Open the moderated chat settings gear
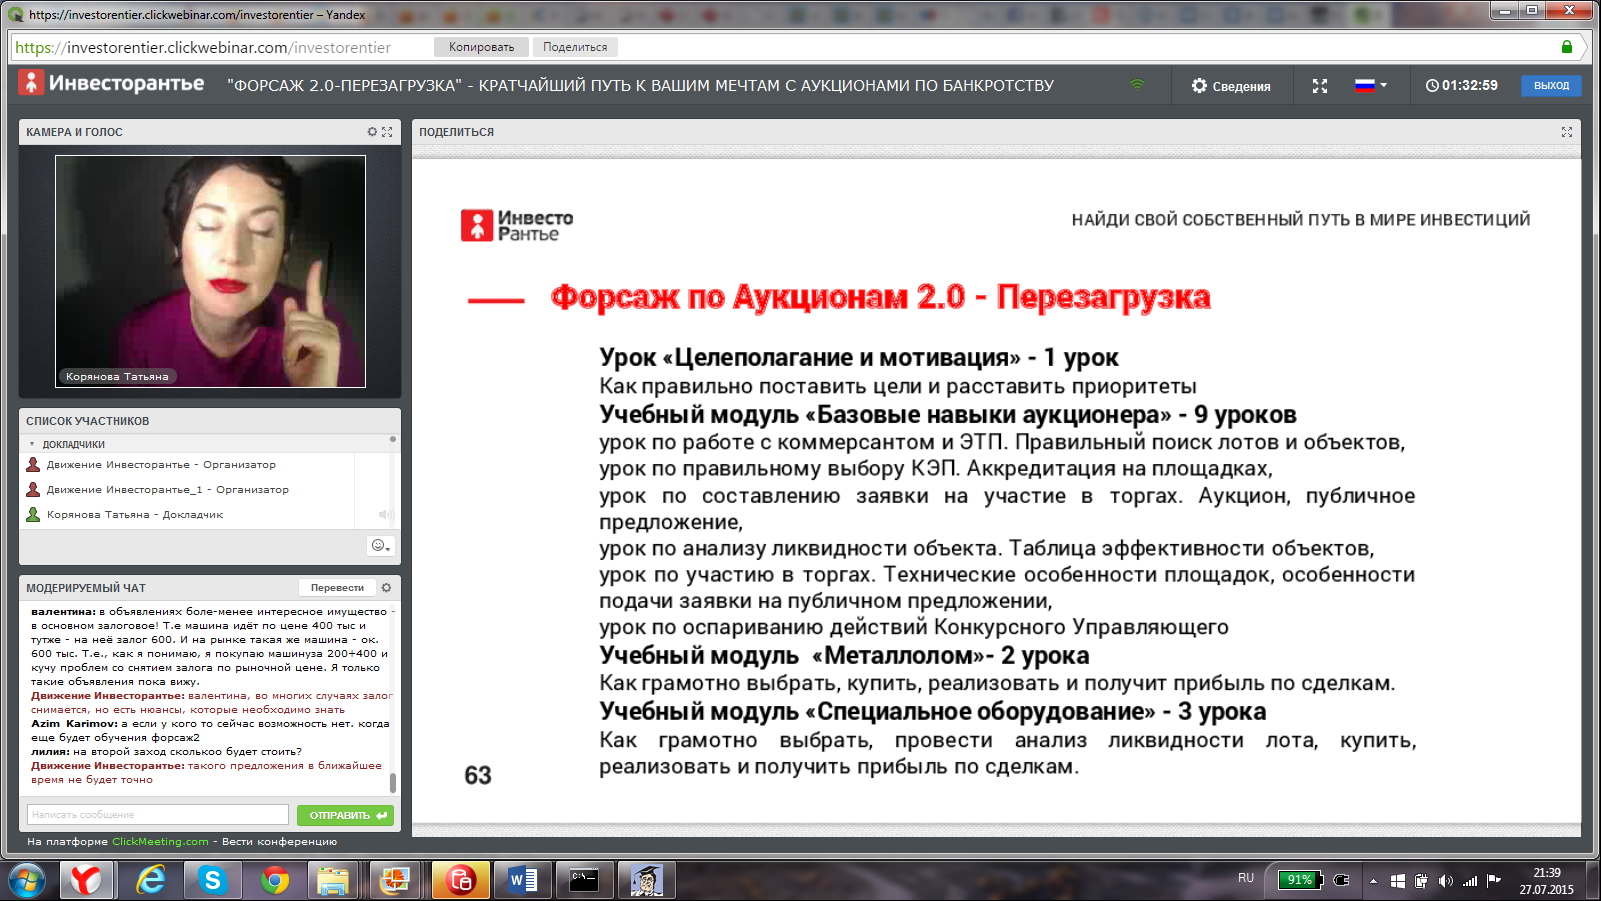Image resolution: width=1601 pixels, height=901 pixels. [386, 588]
